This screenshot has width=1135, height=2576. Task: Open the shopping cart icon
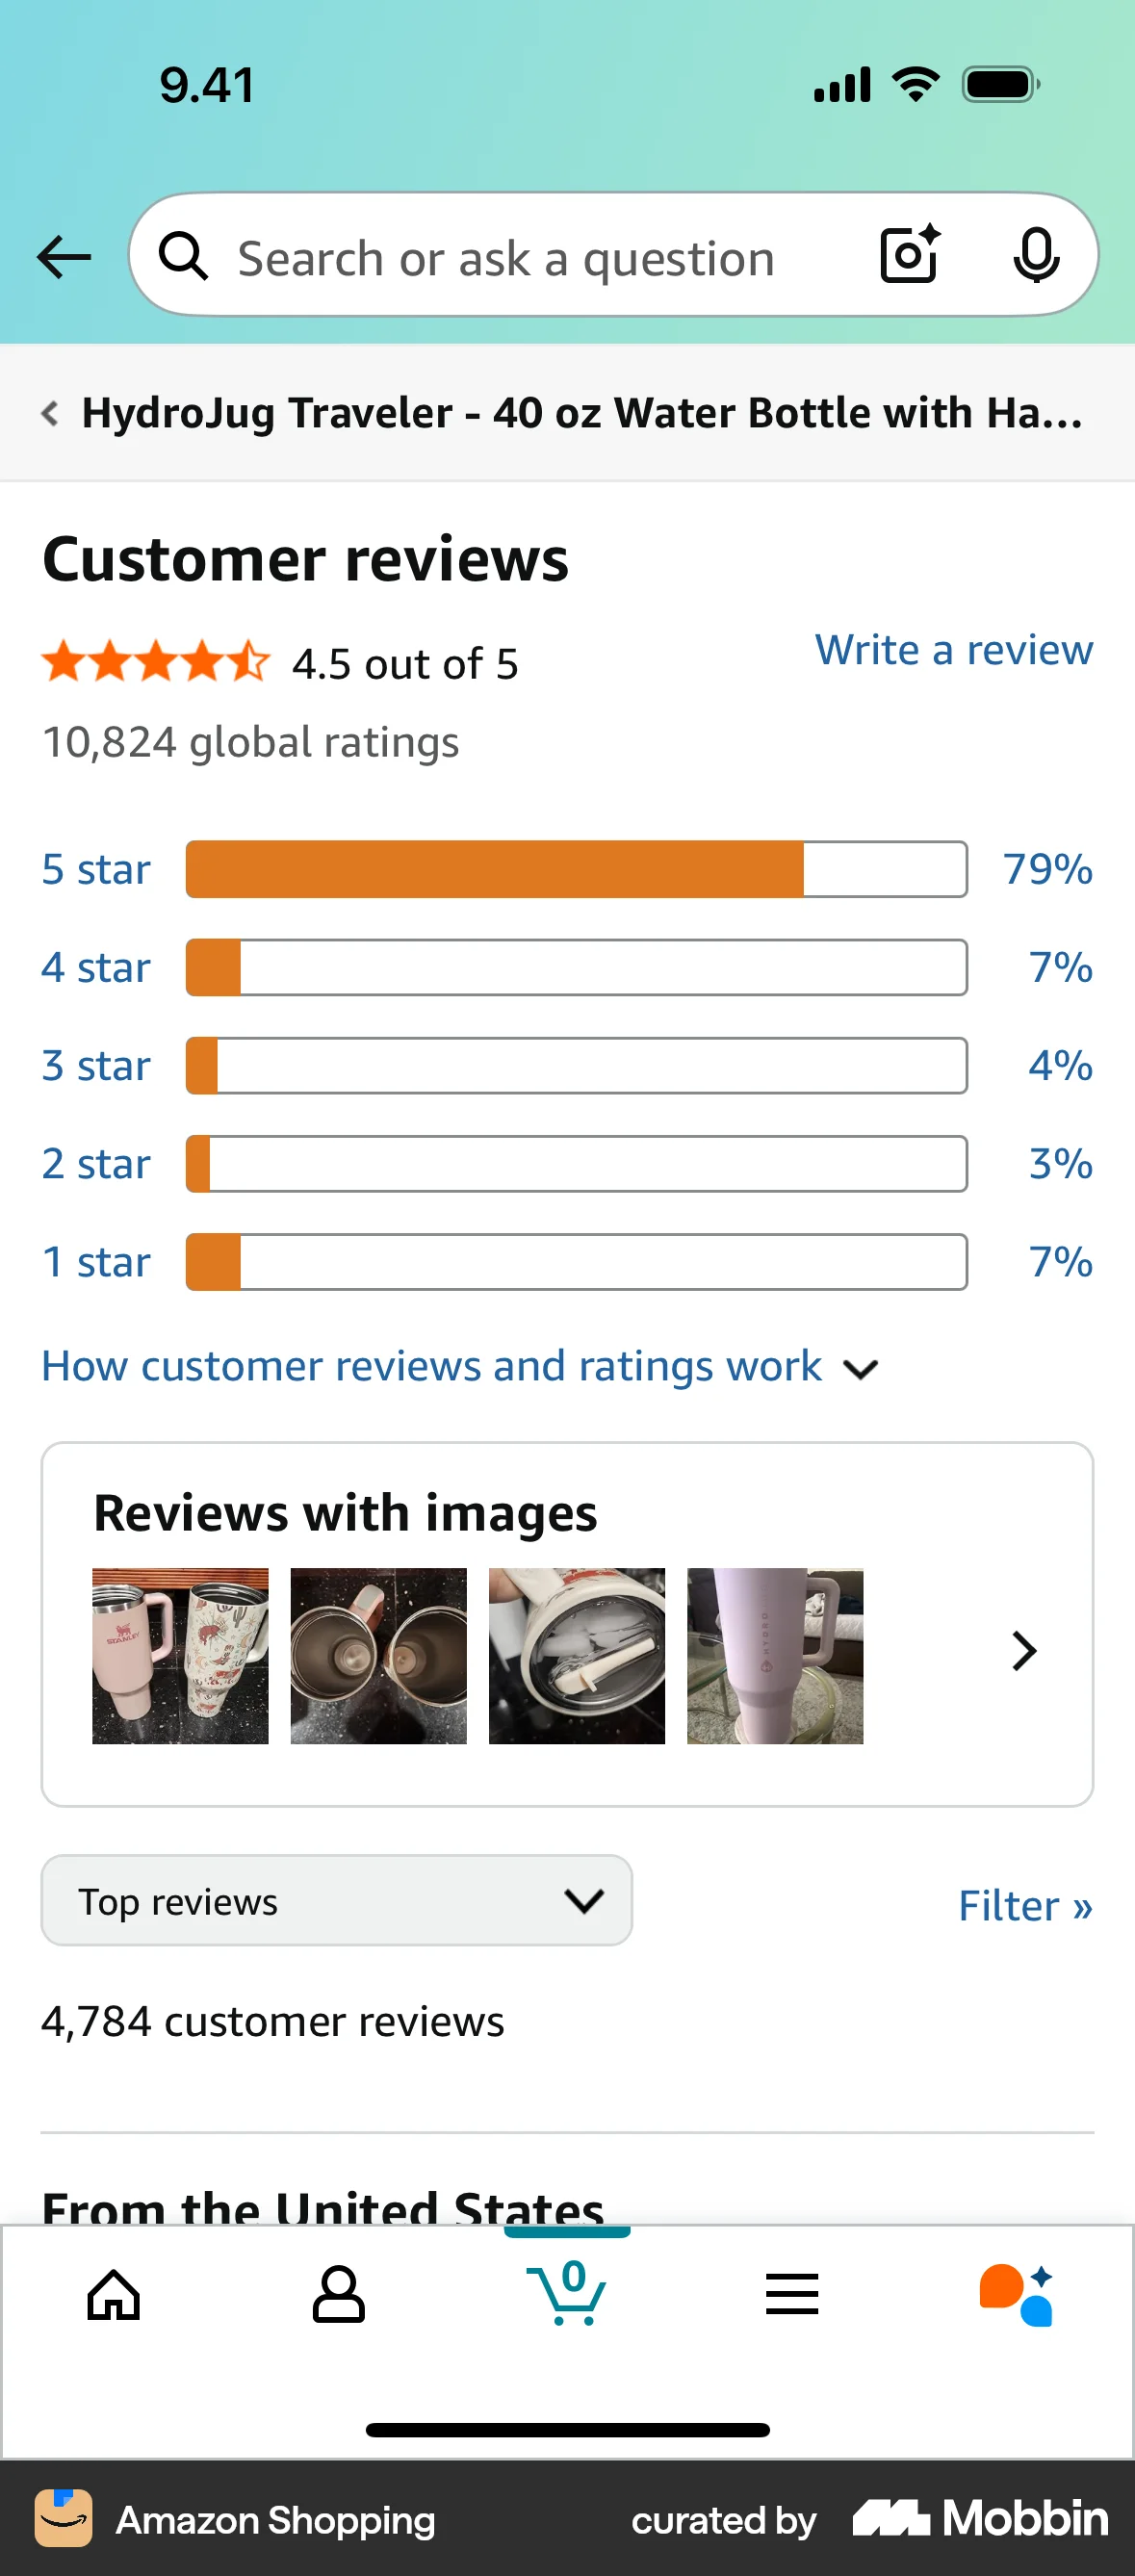567,2295
